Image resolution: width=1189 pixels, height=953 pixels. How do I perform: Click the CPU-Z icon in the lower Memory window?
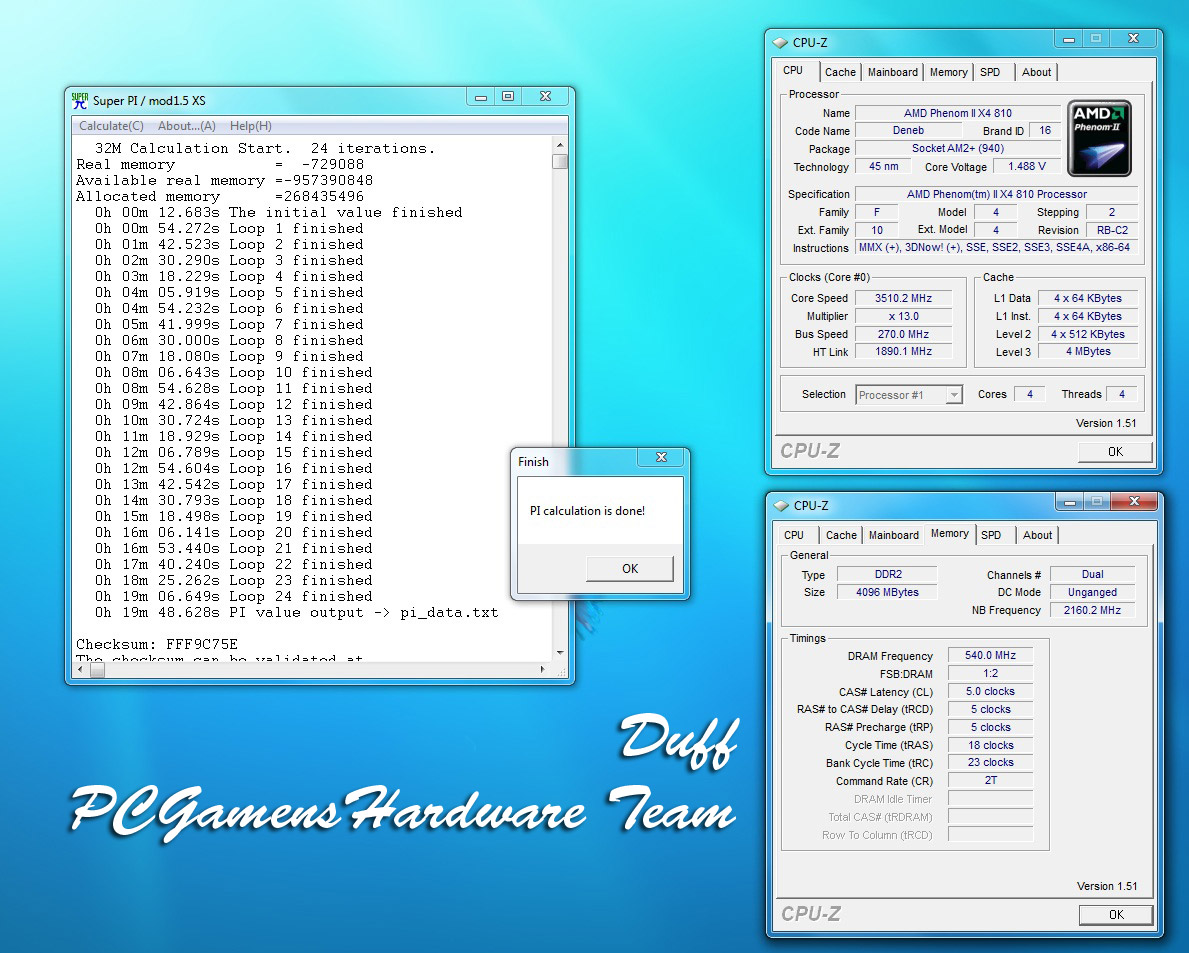[781, 505]
